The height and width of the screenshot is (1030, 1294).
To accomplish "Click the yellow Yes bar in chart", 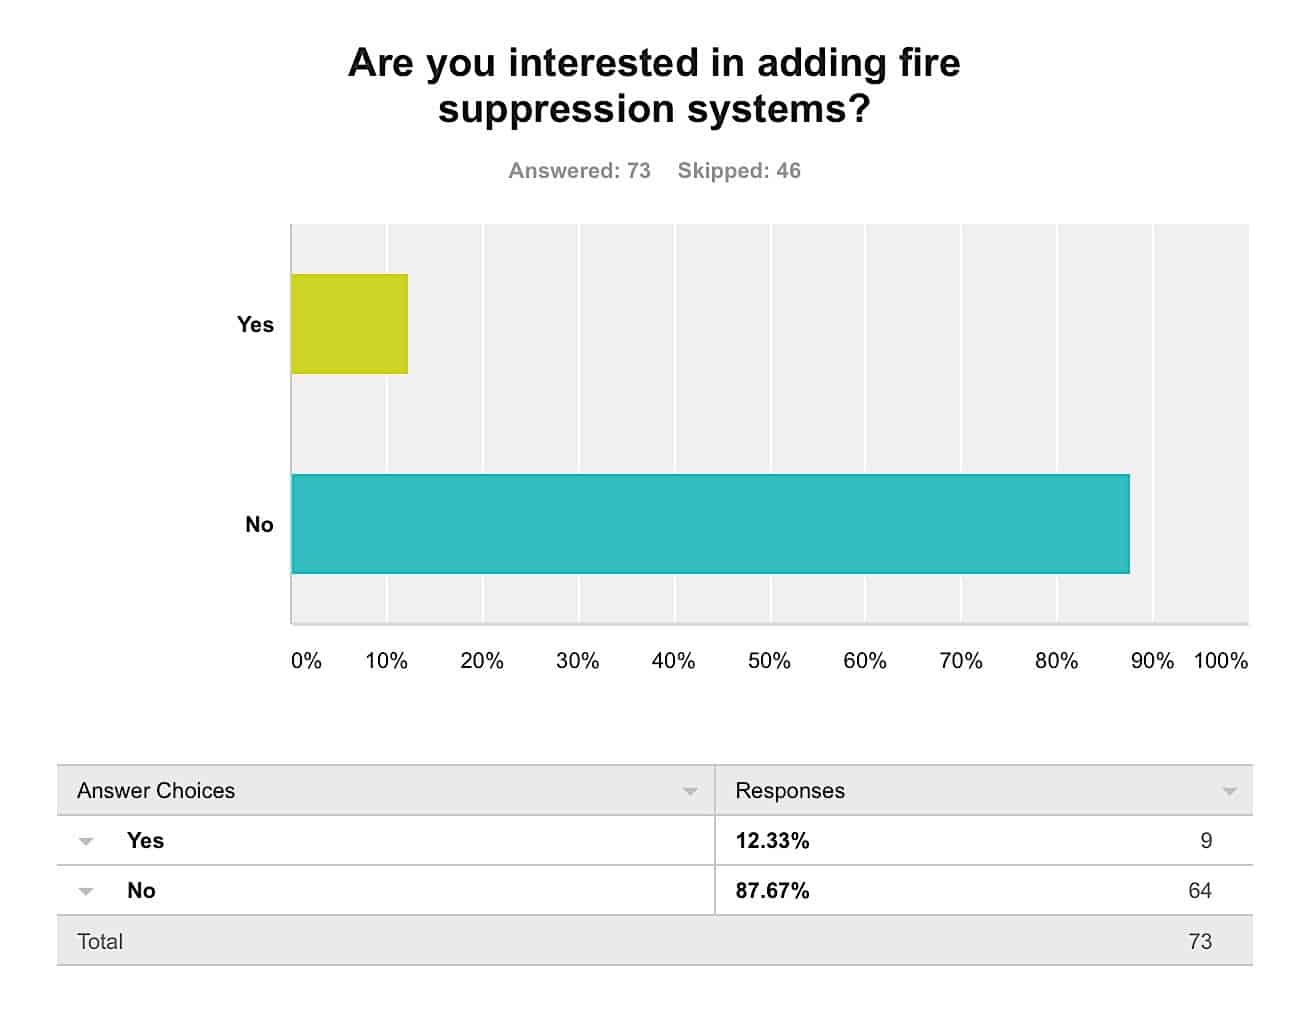I will point(349,324).
